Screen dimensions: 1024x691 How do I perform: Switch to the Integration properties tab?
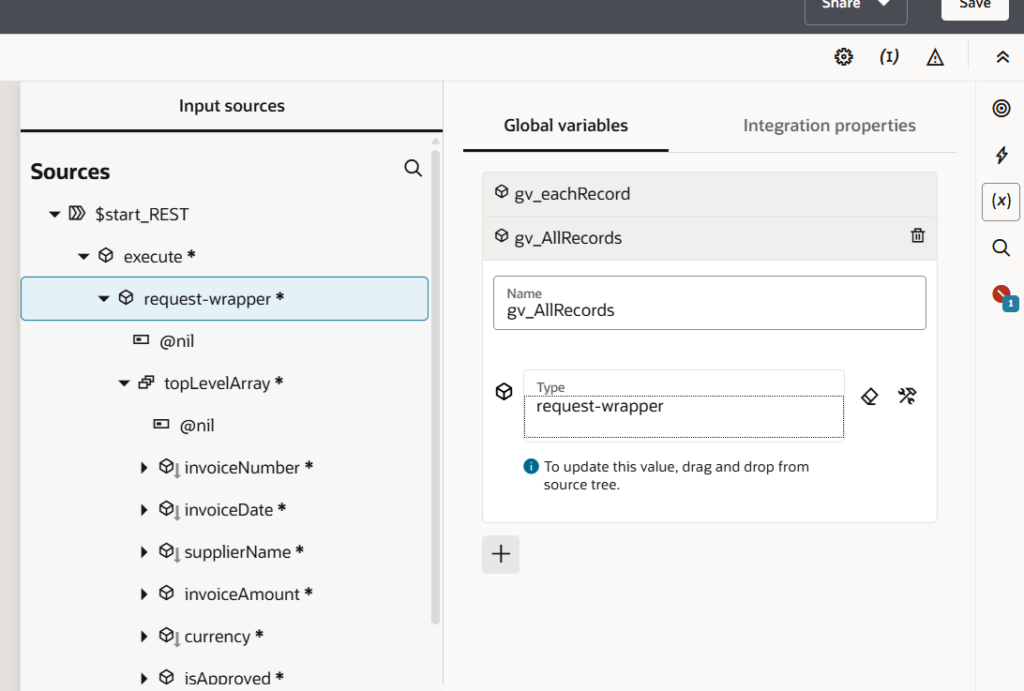pyautogui.click(x=829, y=126)
